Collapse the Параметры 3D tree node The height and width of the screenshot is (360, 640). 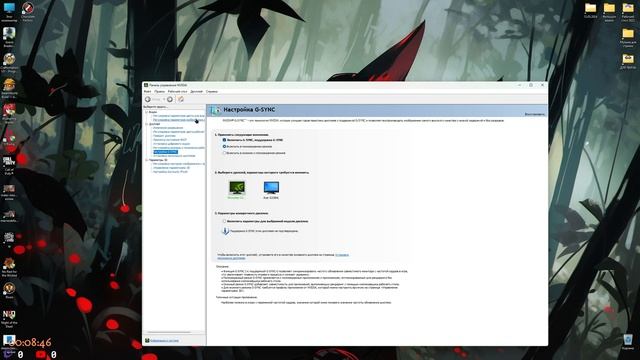pos(147,160)
